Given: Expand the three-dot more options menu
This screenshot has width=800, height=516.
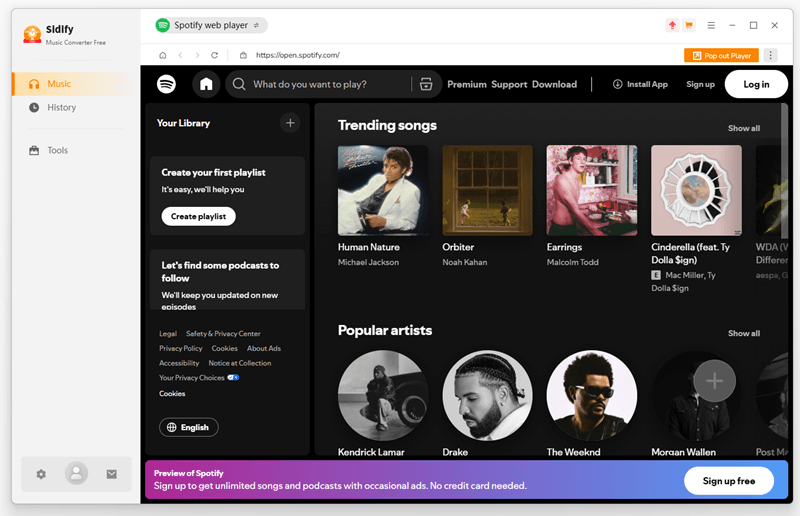Looking at the screenshot, I should click(x=770, y=55).
